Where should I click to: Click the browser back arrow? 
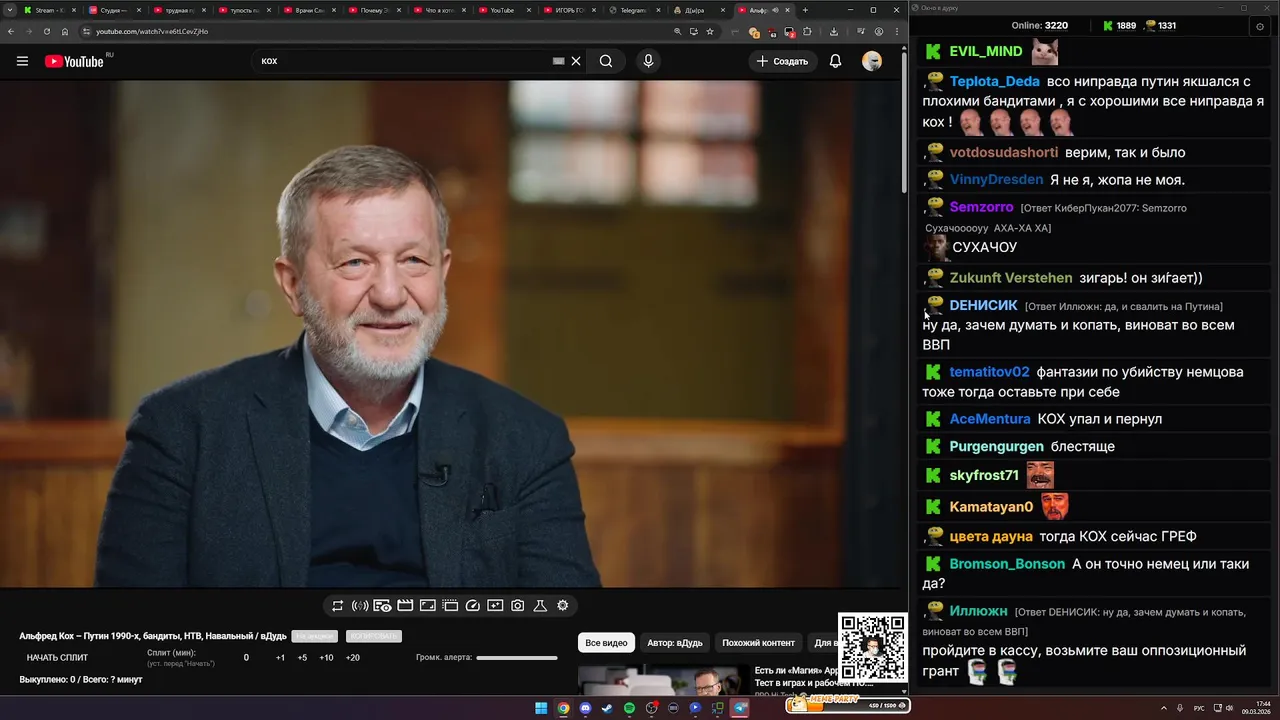[11, 31]
